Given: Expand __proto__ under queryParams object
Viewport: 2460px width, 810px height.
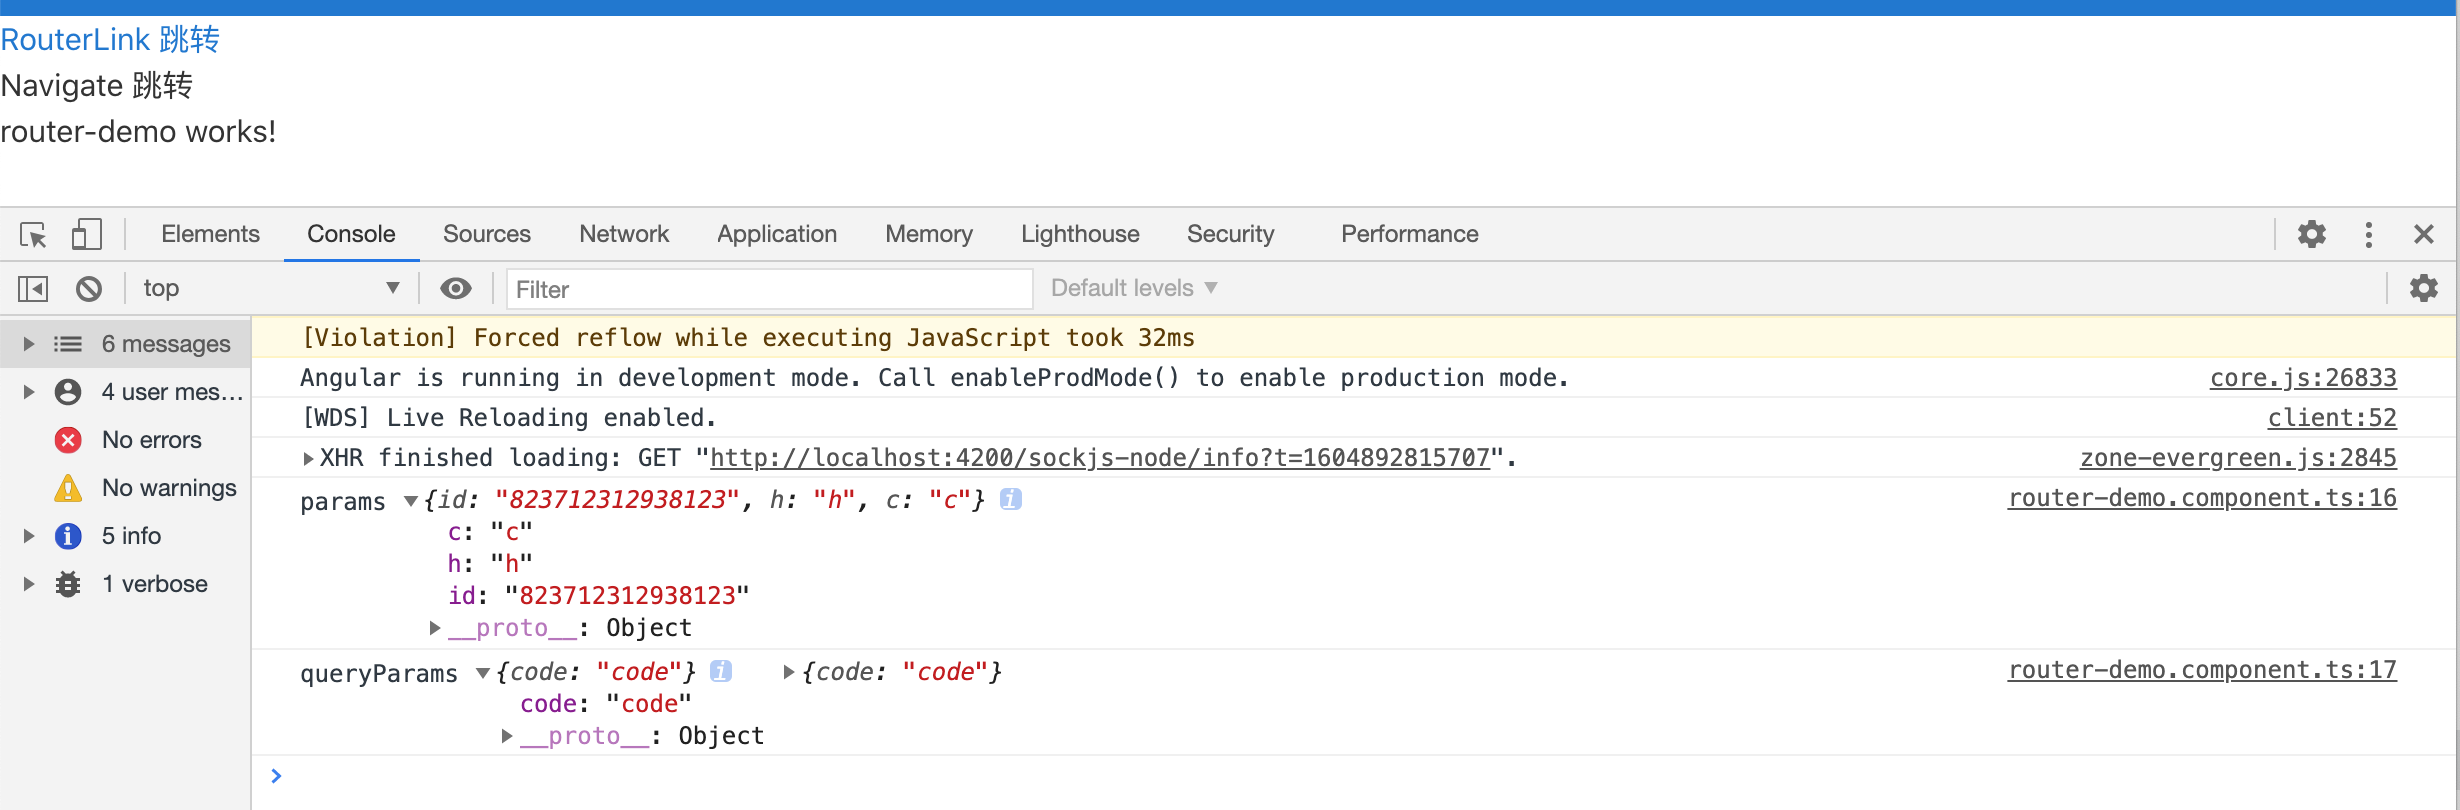Looking at the screenshot, I should 507,736.
